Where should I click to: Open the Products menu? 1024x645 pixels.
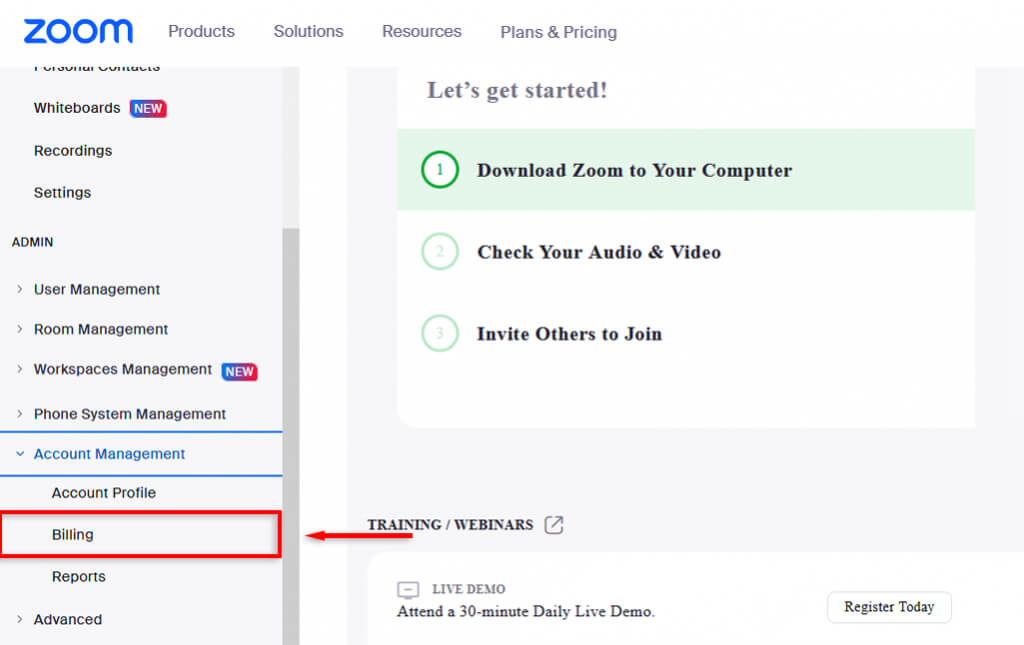tap(201, 31)
